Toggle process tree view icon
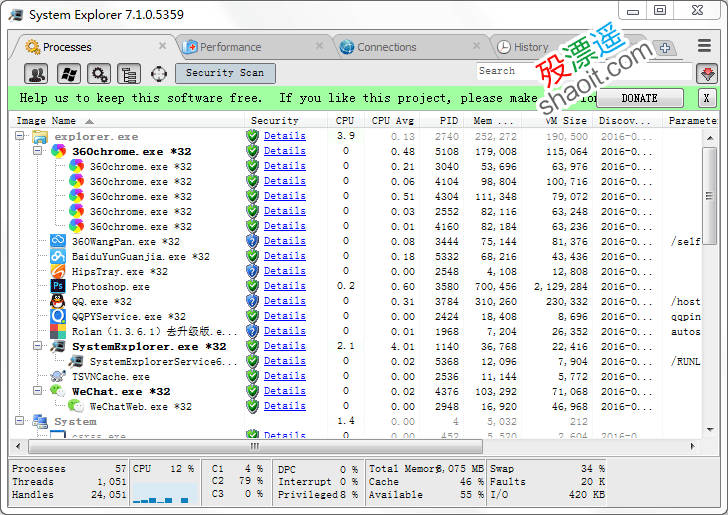 [129, 74]
